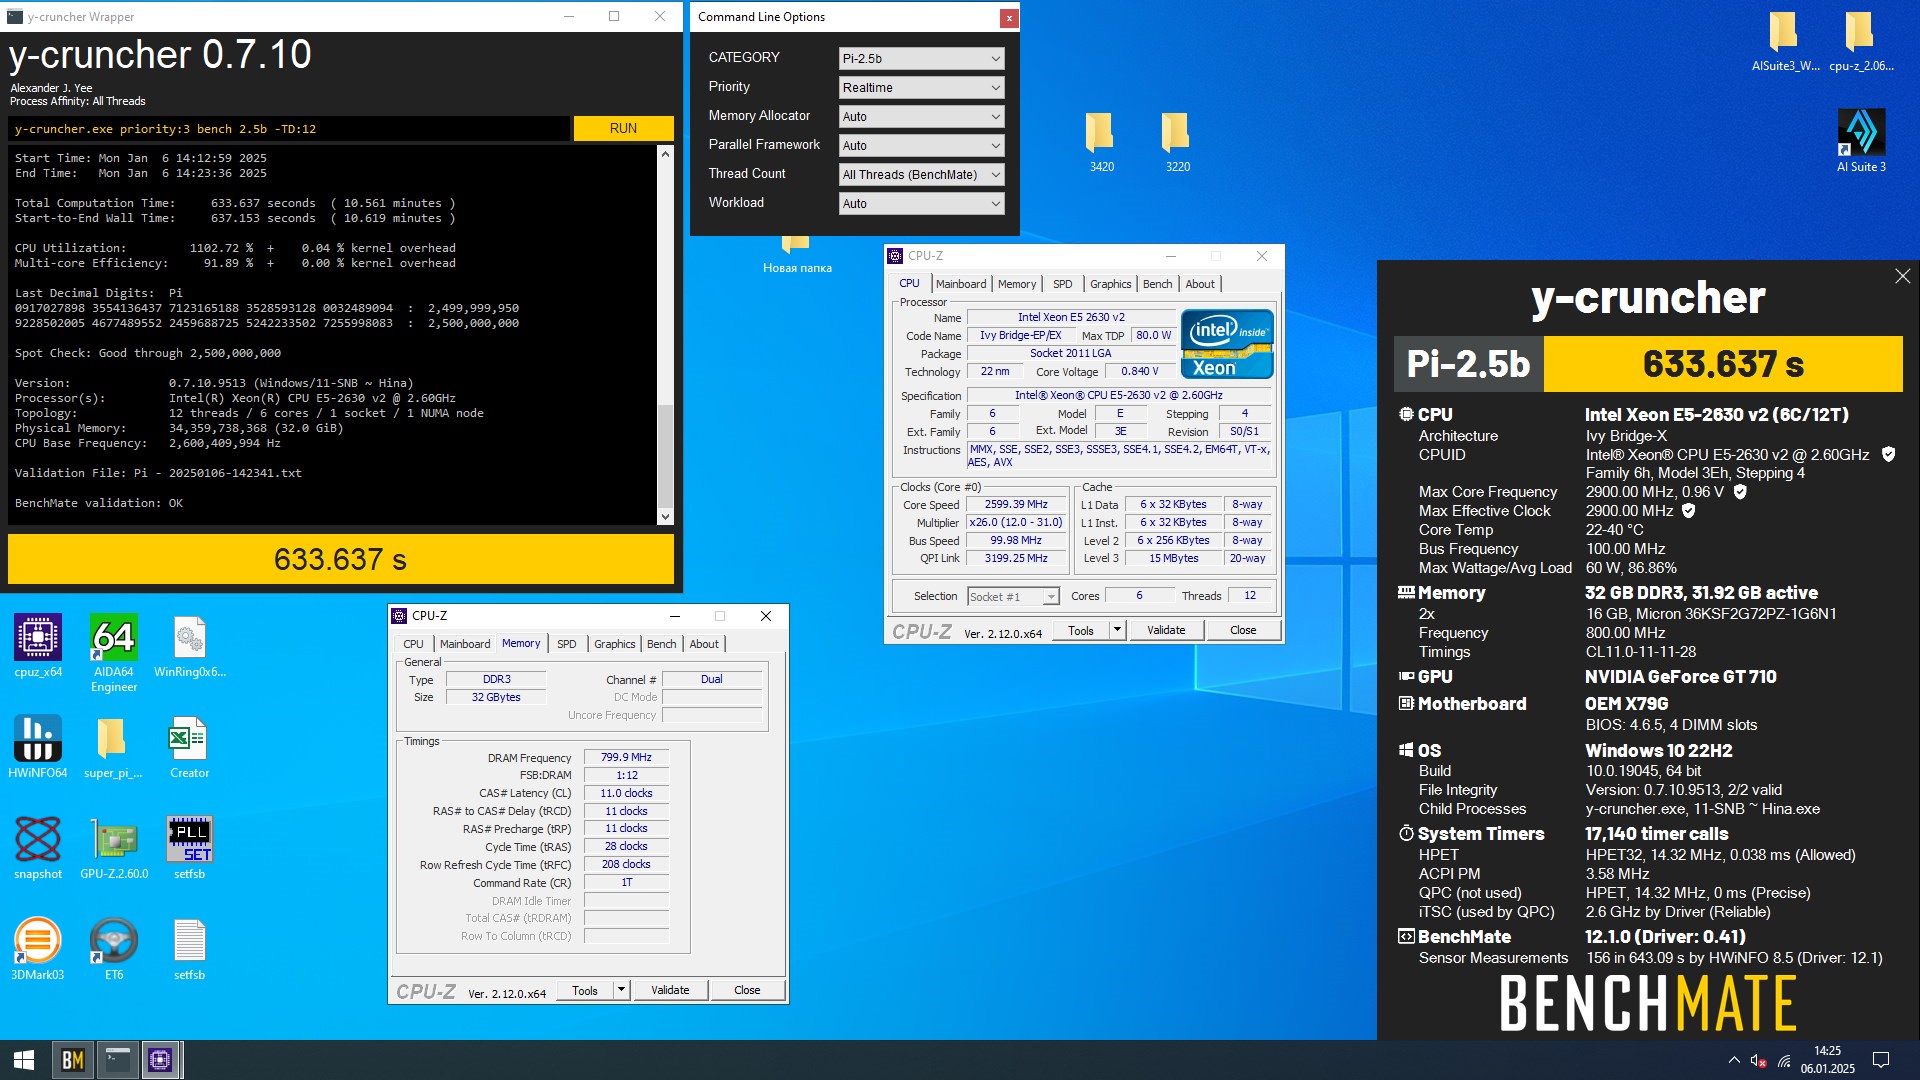
Task: Expand the CATEGORY Pi-2.5b dropdown
Action: pos(921,59)
